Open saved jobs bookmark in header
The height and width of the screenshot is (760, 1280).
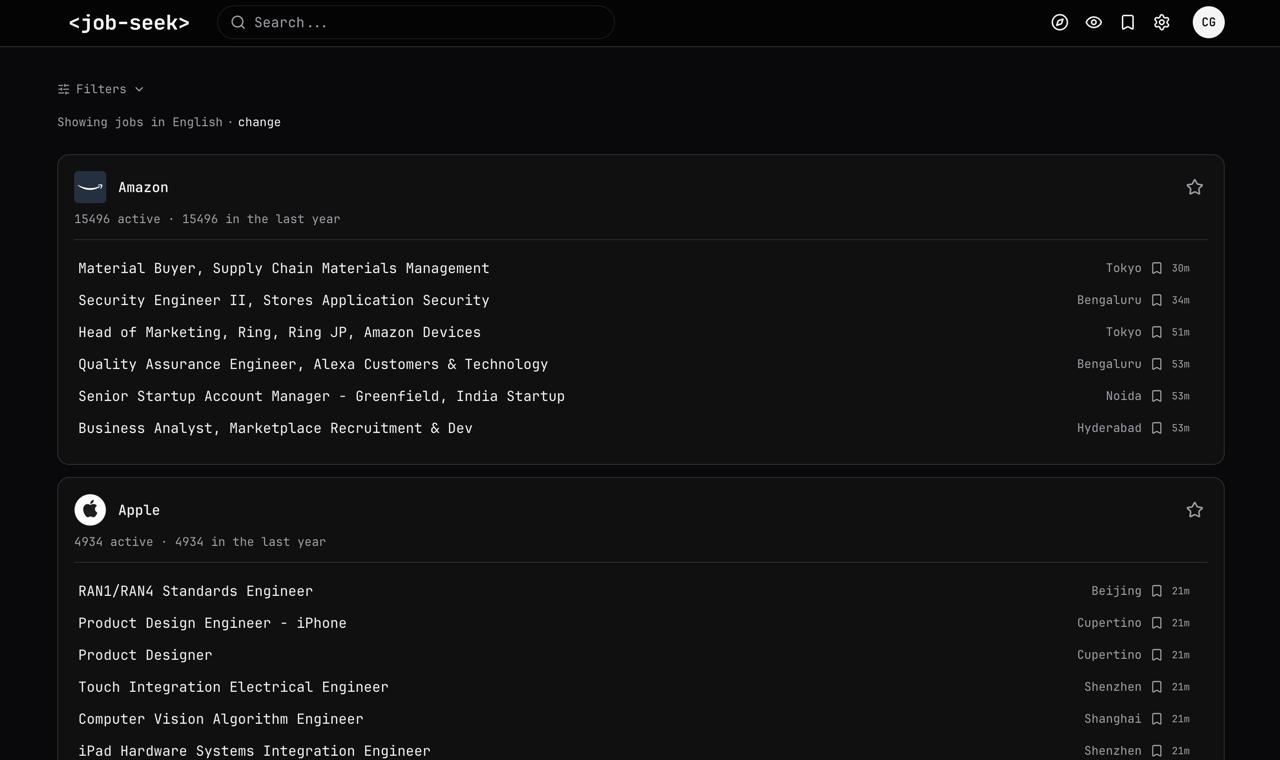[x=1128, y=22]
